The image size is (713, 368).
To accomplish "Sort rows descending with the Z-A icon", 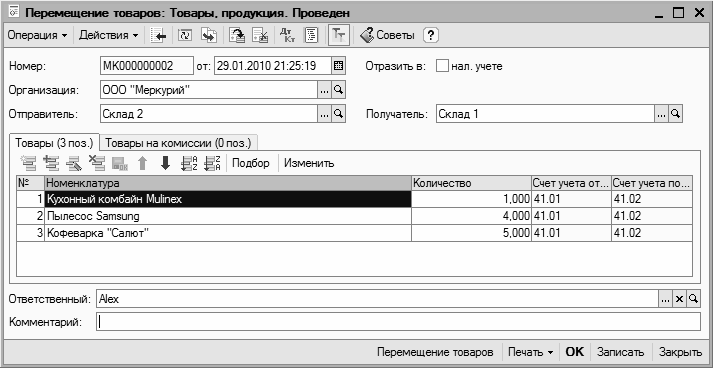I will (x=212, y=163).
